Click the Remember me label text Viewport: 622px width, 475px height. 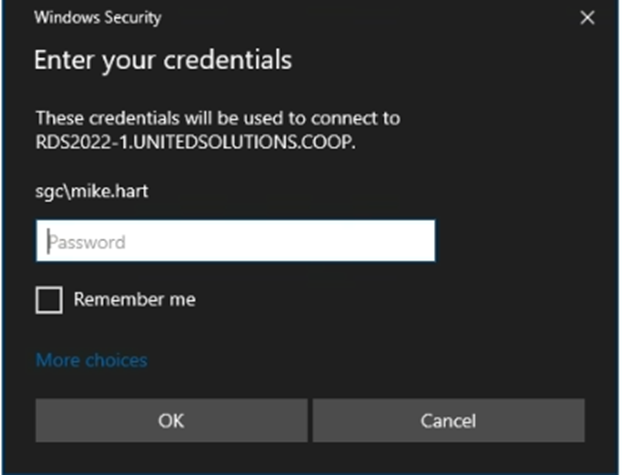click(x=134, y=299)
